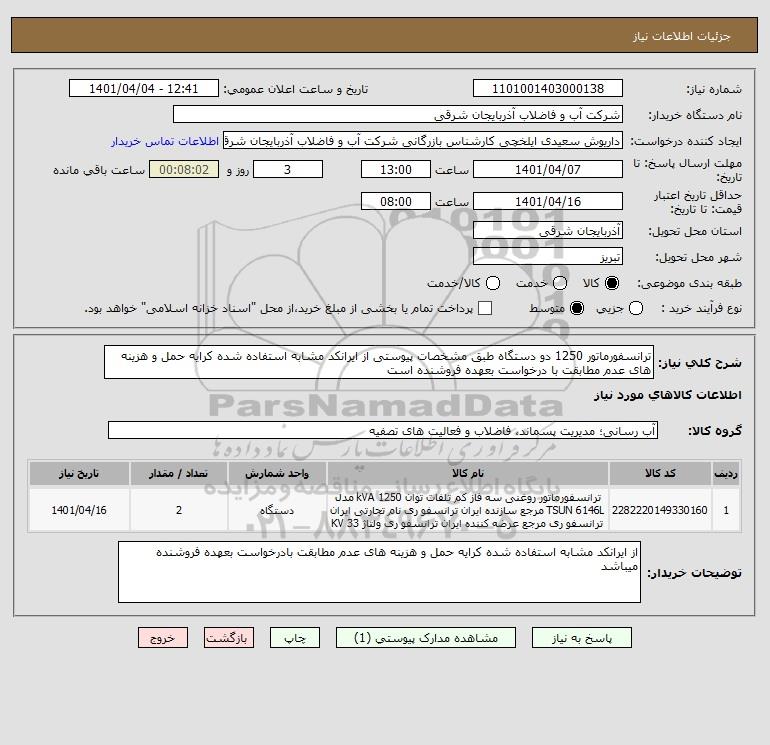Click the کد کالا column header
This screenshot has height=745, width=770.
(x=660, y=473)
